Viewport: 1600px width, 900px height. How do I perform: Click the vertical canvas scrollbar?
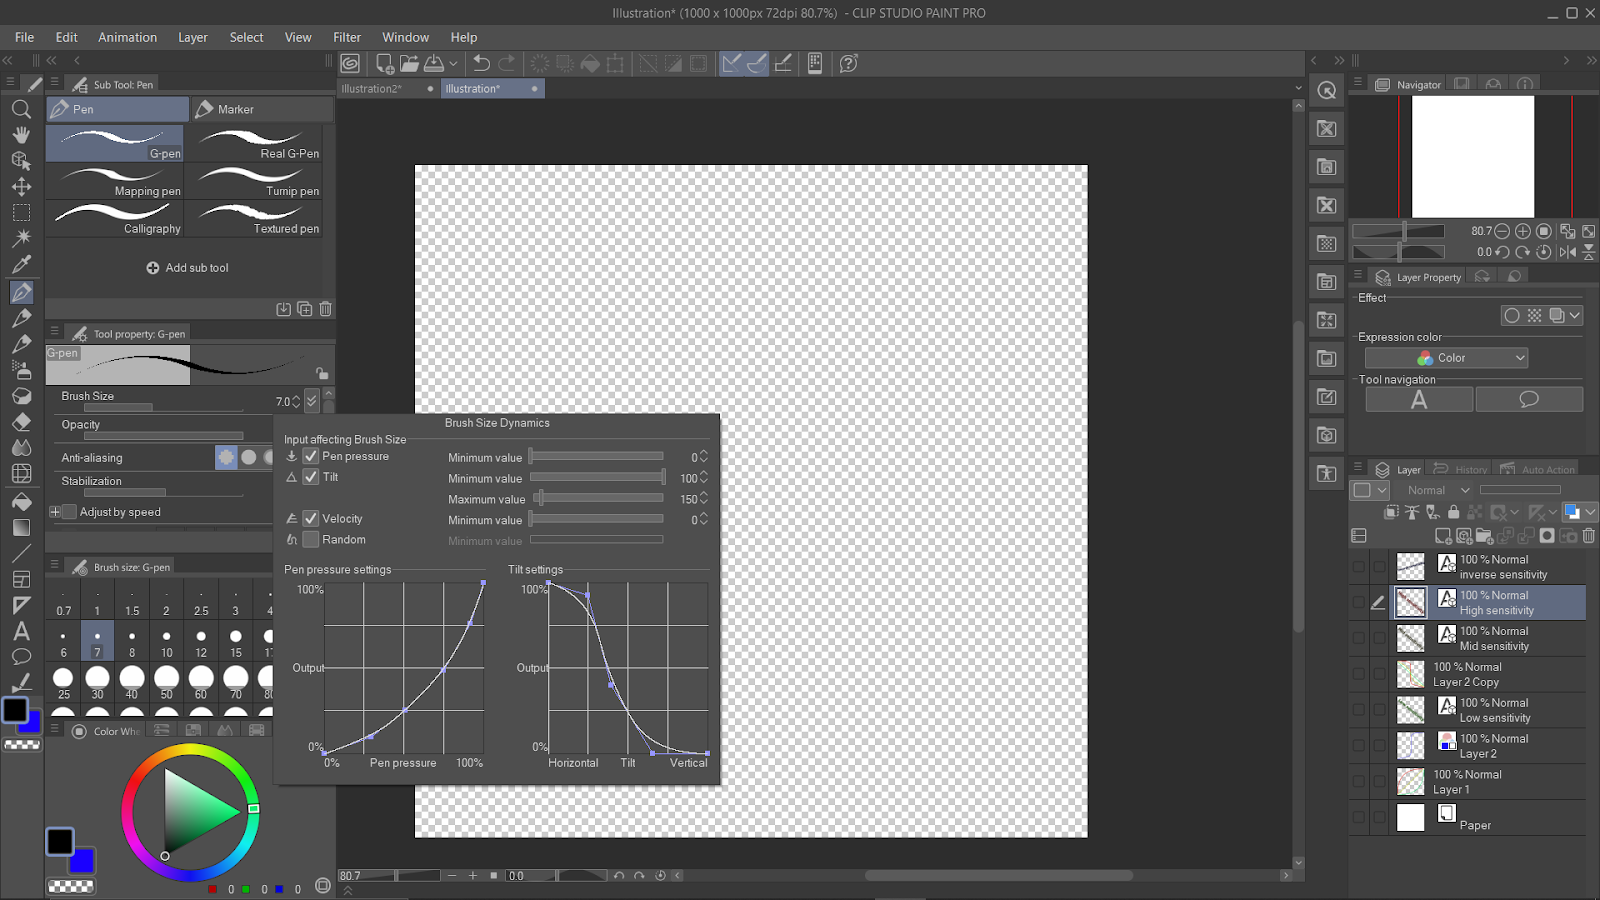tap(1298, 476)
